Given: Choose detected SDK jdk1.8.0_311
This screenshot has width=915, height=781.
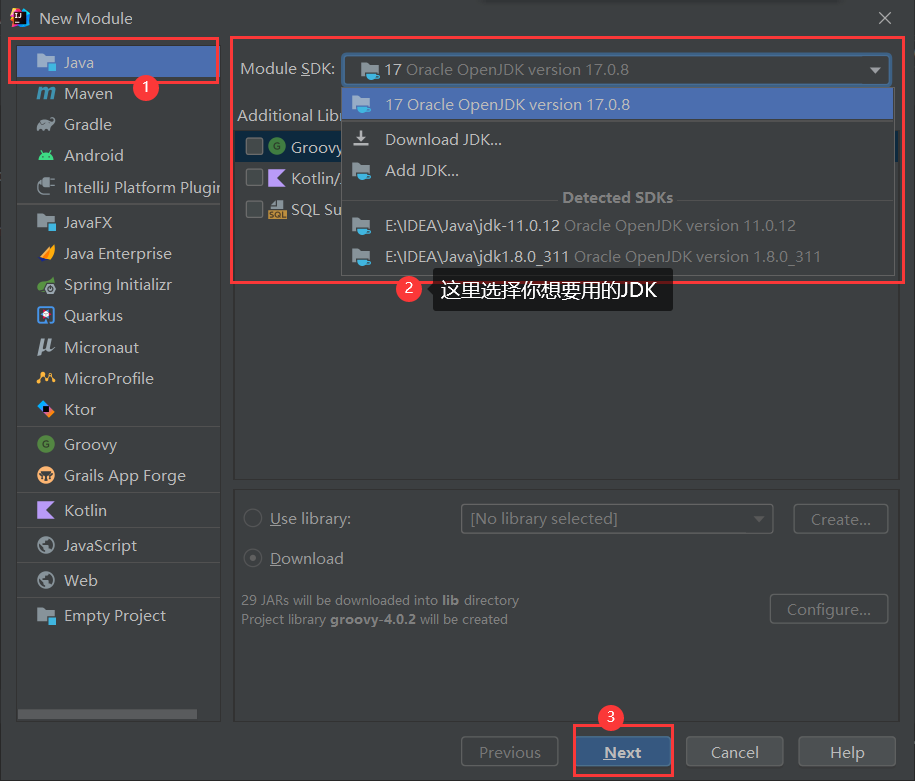Looking at the screenshot, I should pos(617,257).
